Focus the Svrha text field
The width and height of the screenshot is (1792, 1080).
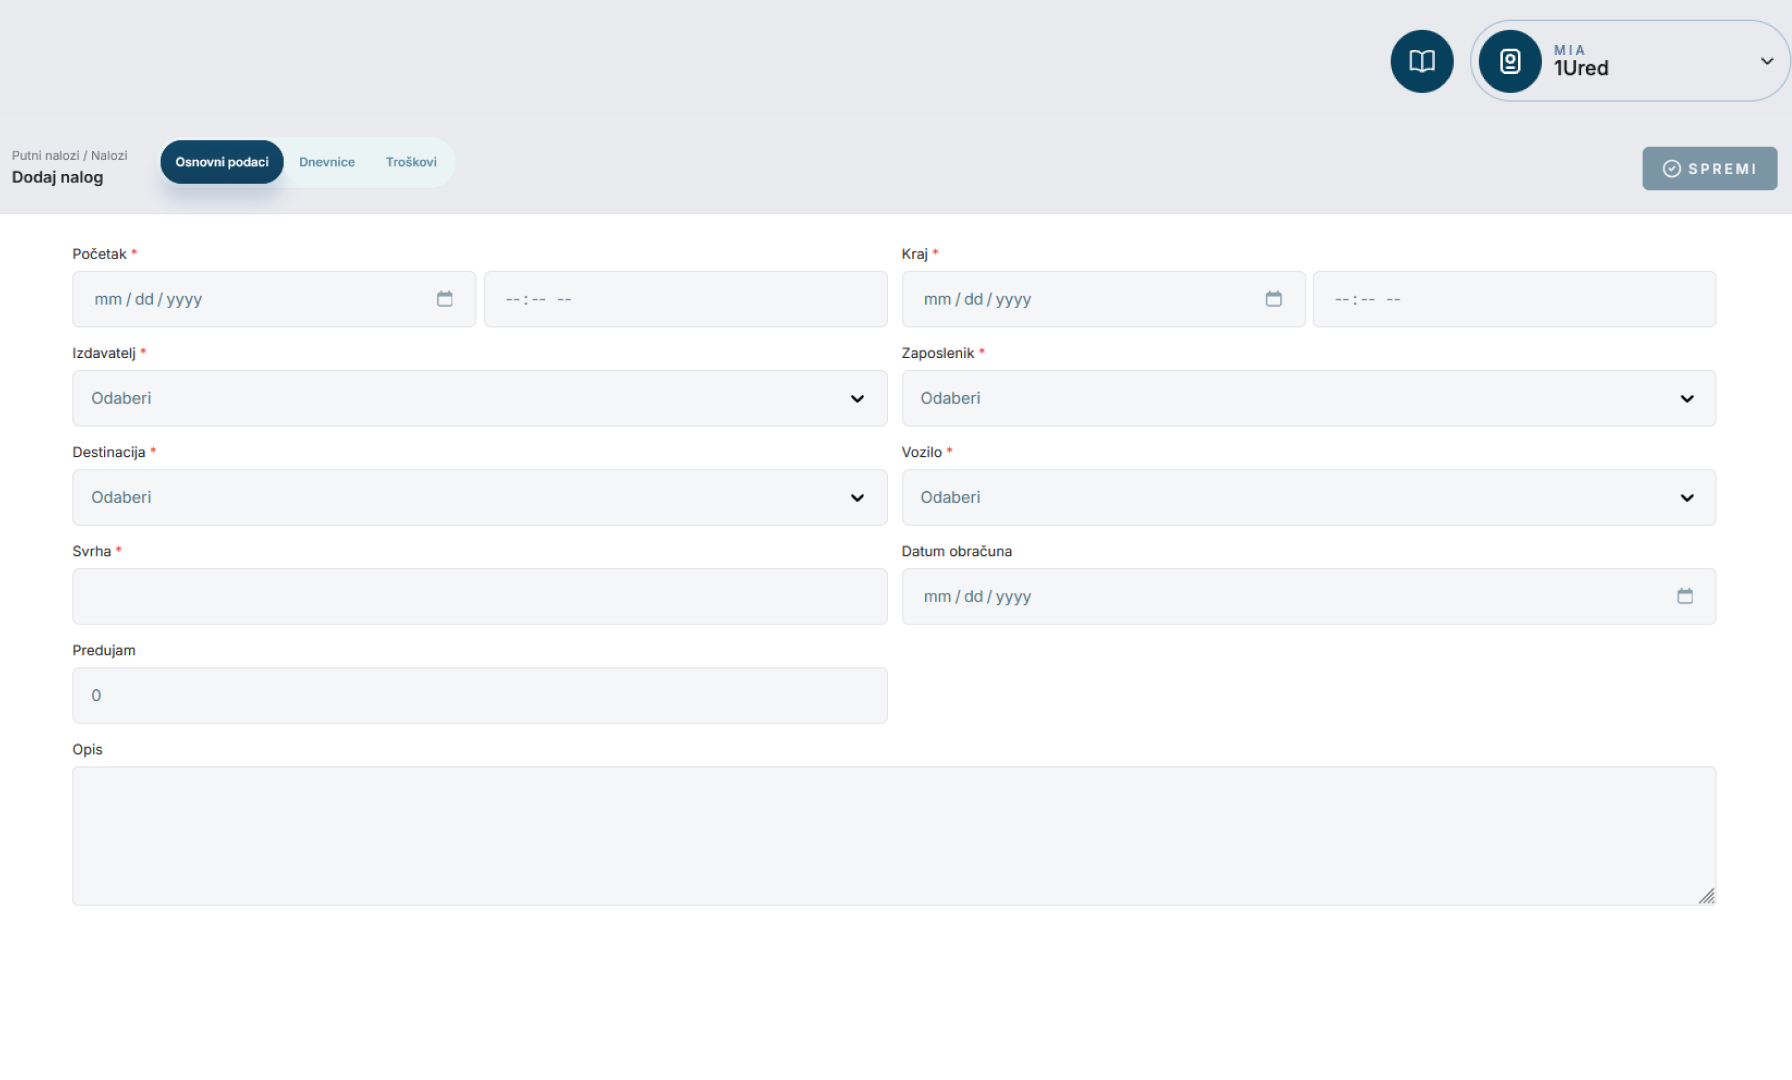click(479, 596)
